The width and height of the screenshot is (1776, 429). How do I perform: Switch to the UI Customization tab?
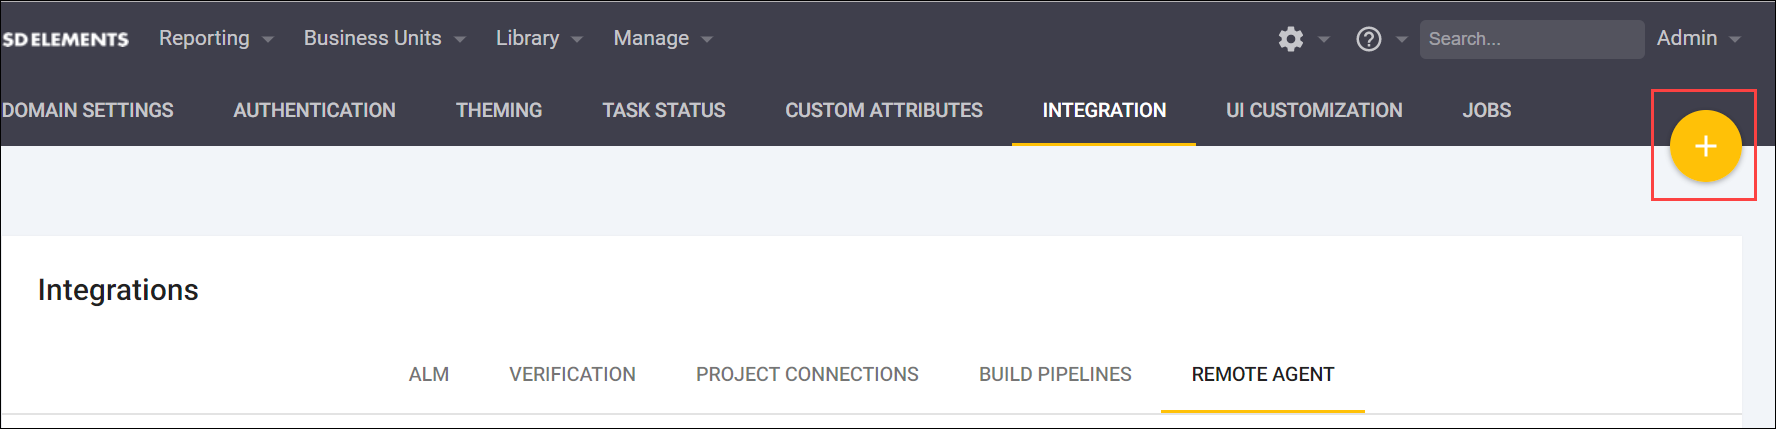(1314, 110)
